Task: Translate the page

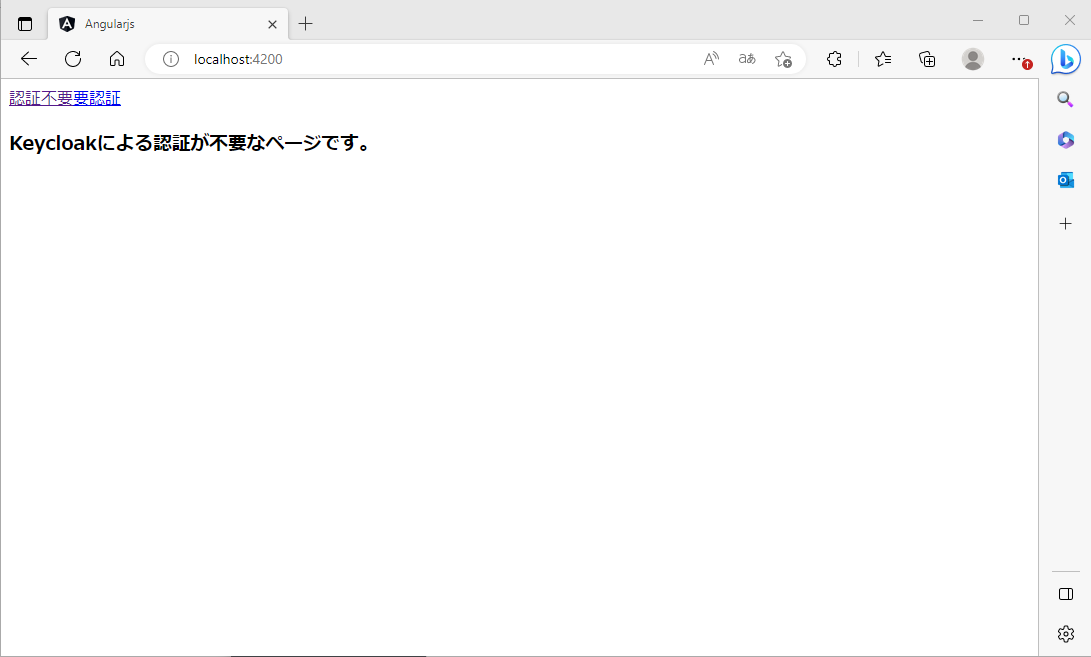Action: pyautogui.click(x=746, y=59)
